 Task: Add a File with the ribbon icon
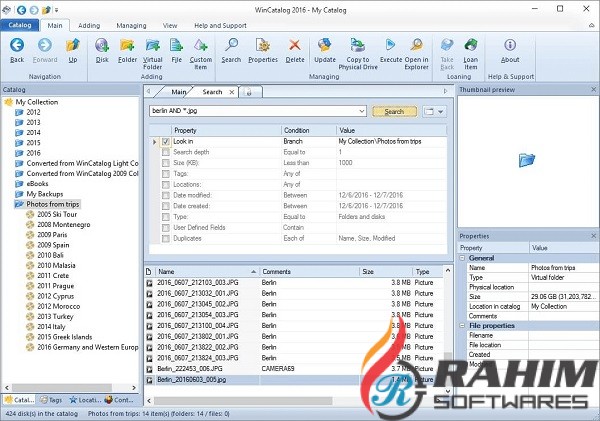(176, 46)
